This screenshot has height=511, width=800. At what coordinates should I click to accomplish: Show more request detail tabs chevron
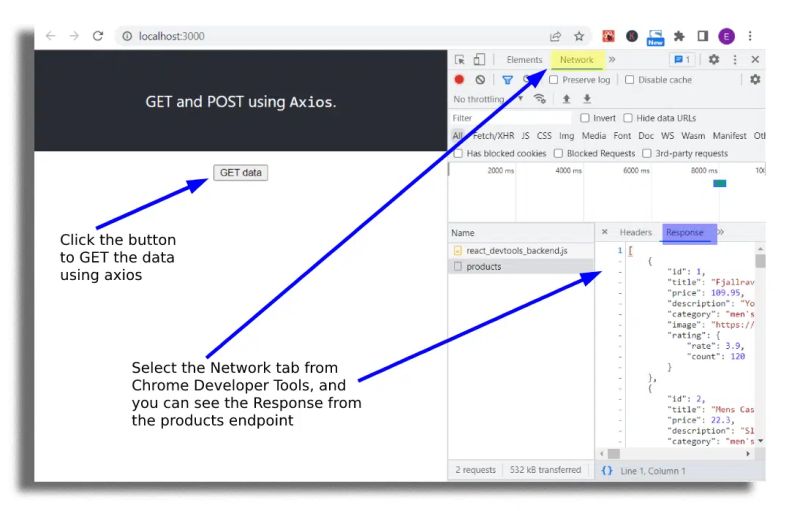[x=721, y=232]
